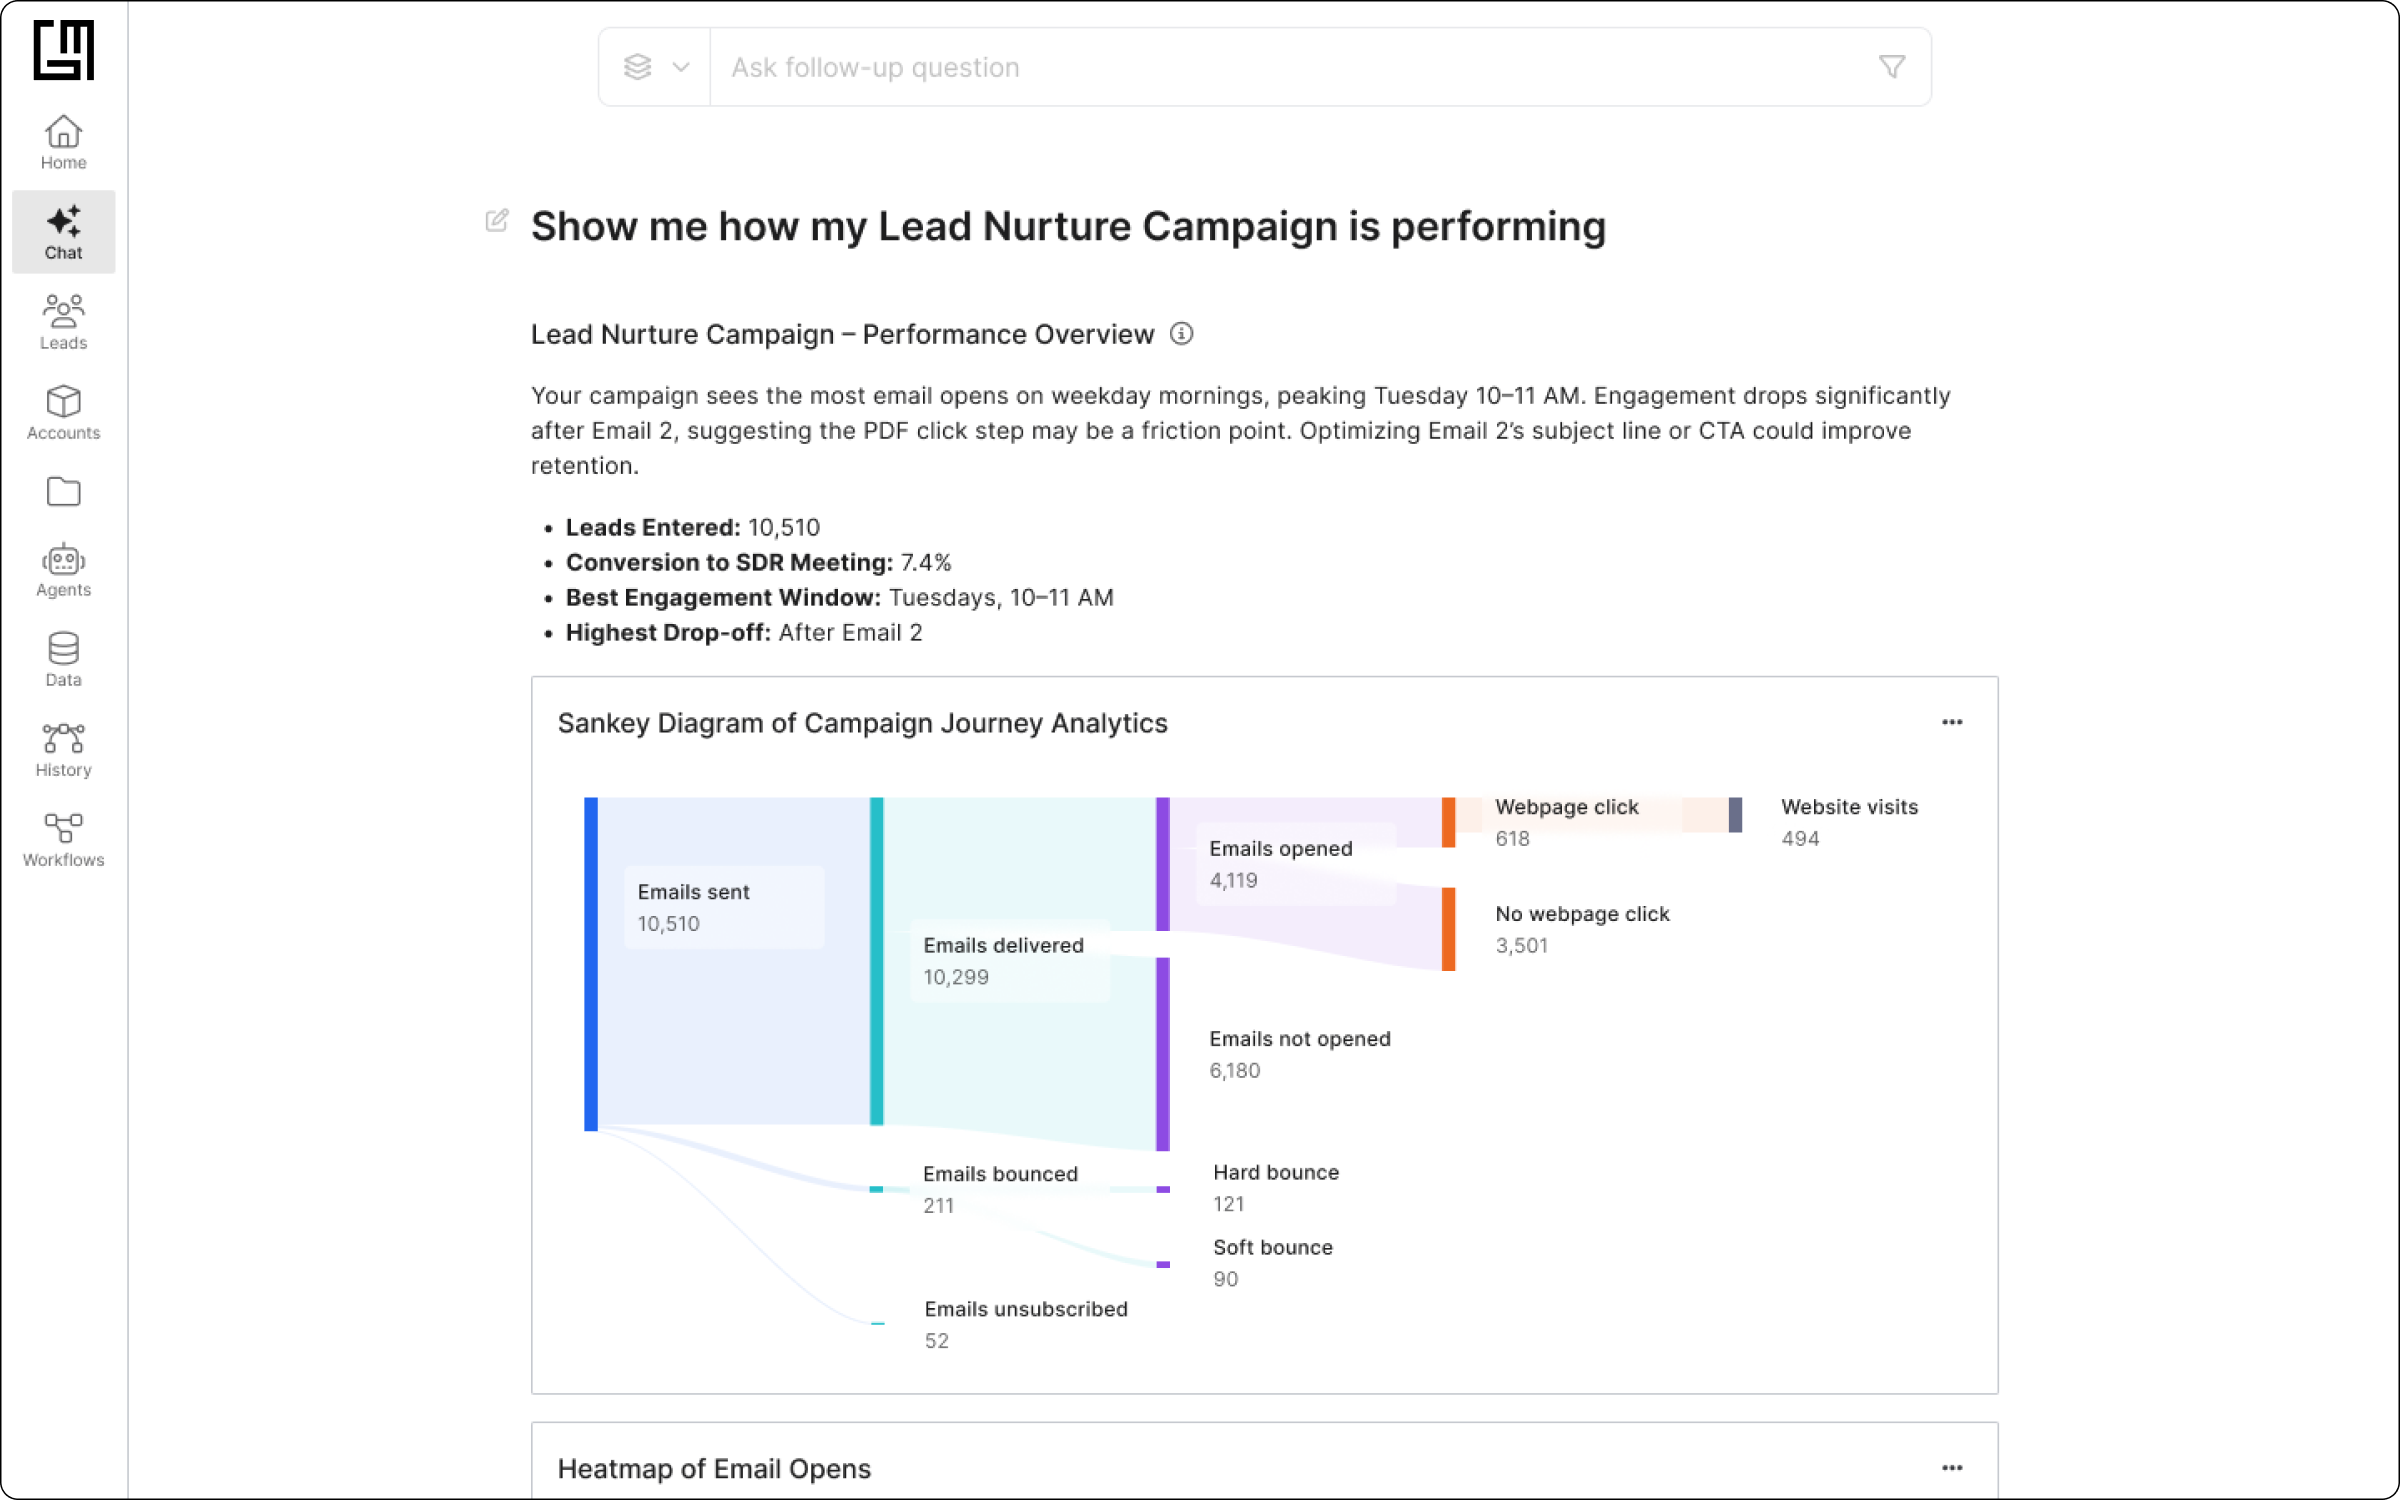This screenshot has height=1500, width=2400.
Task: Go to the Leads section
Action: [63, 322]
